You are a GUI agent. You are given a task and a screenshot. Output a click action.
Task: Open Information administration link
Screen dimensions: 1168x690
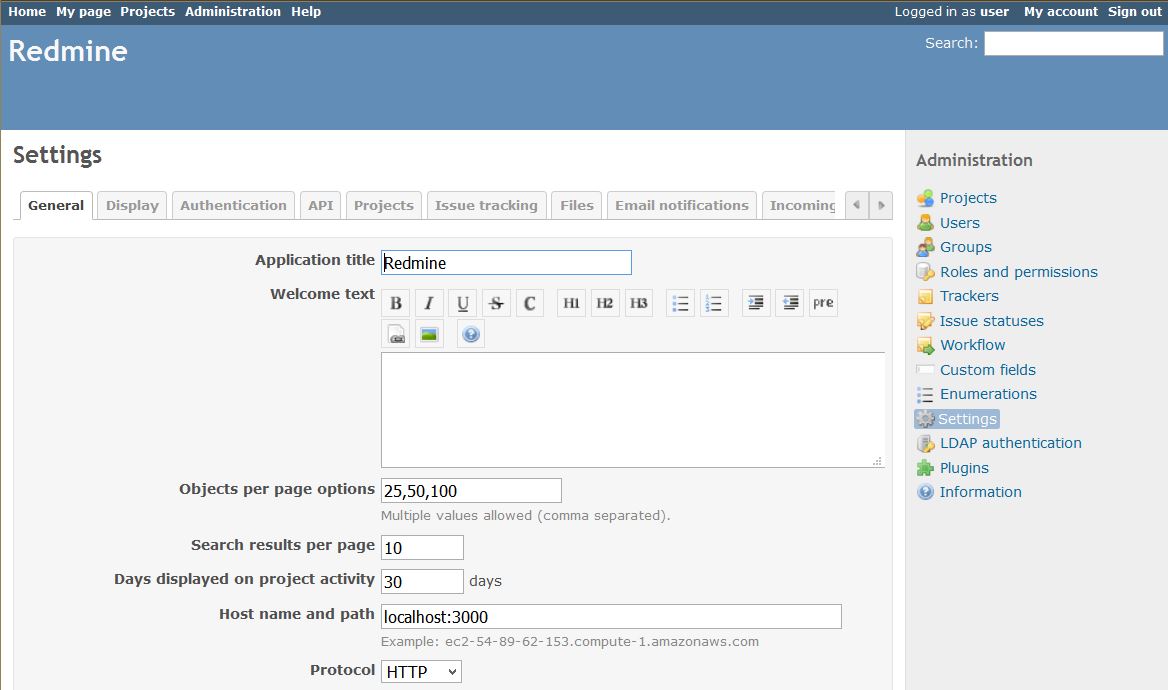980,493
